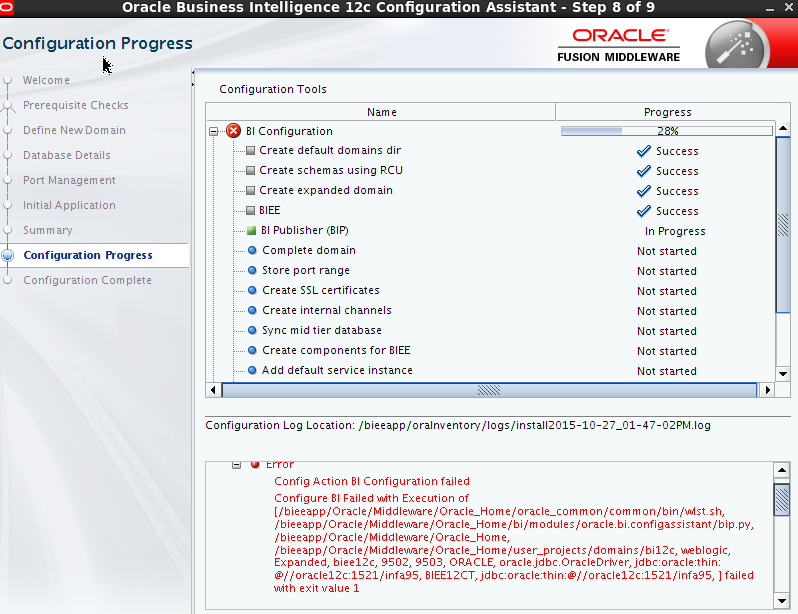Select the Configuration Complete step
The image size is (798, 614).
pyautogui.click(x=88, y=280)
